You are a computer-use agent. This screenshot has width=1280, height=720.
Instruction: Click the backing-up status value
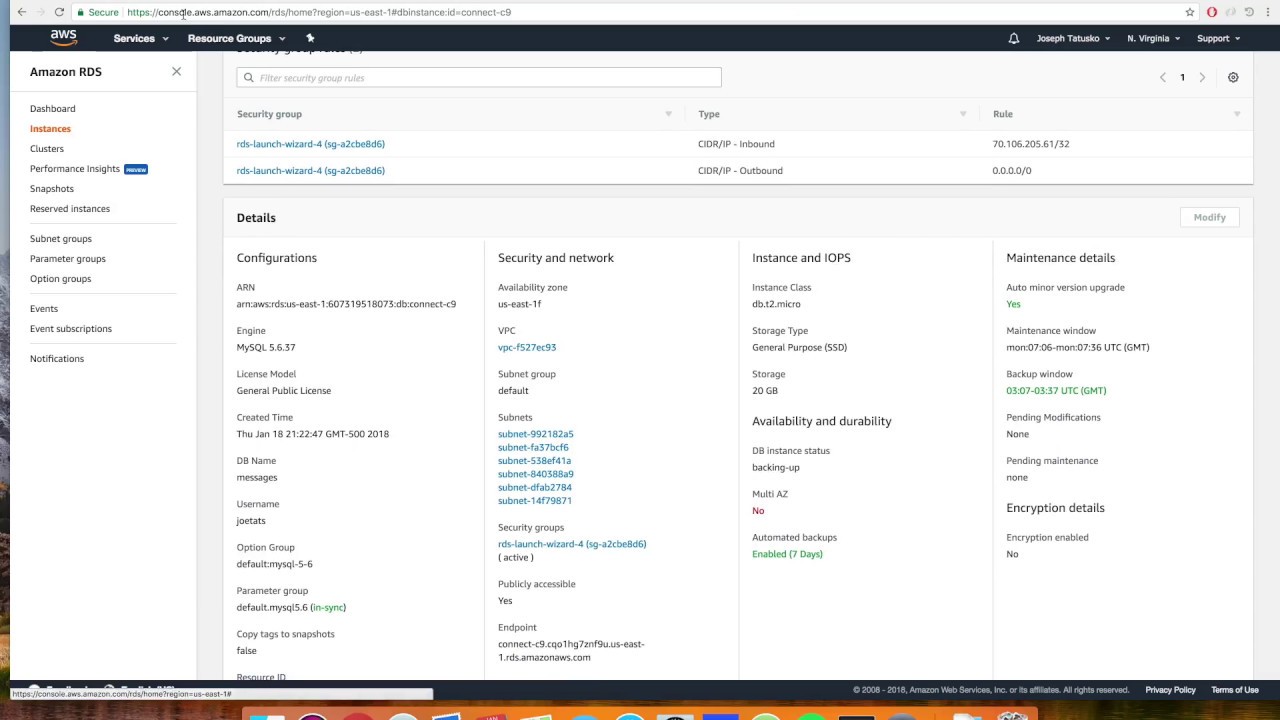tap(776, 467)
